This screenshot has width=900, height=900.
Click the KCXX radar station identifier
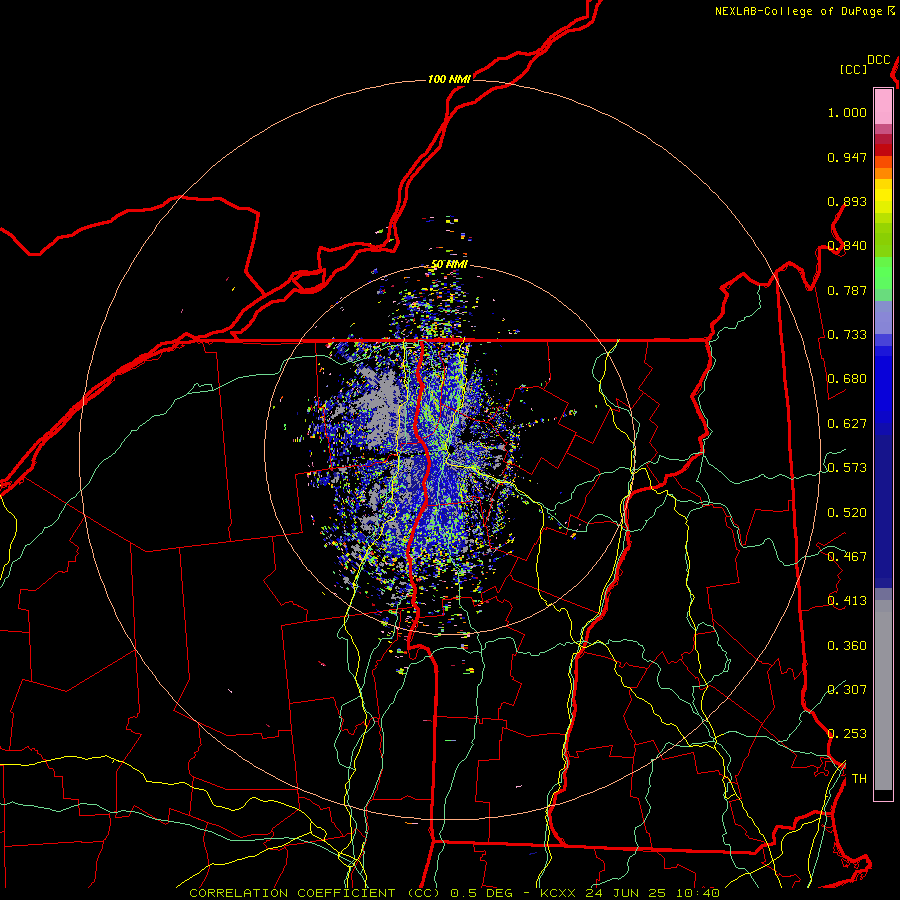(557, 893)
